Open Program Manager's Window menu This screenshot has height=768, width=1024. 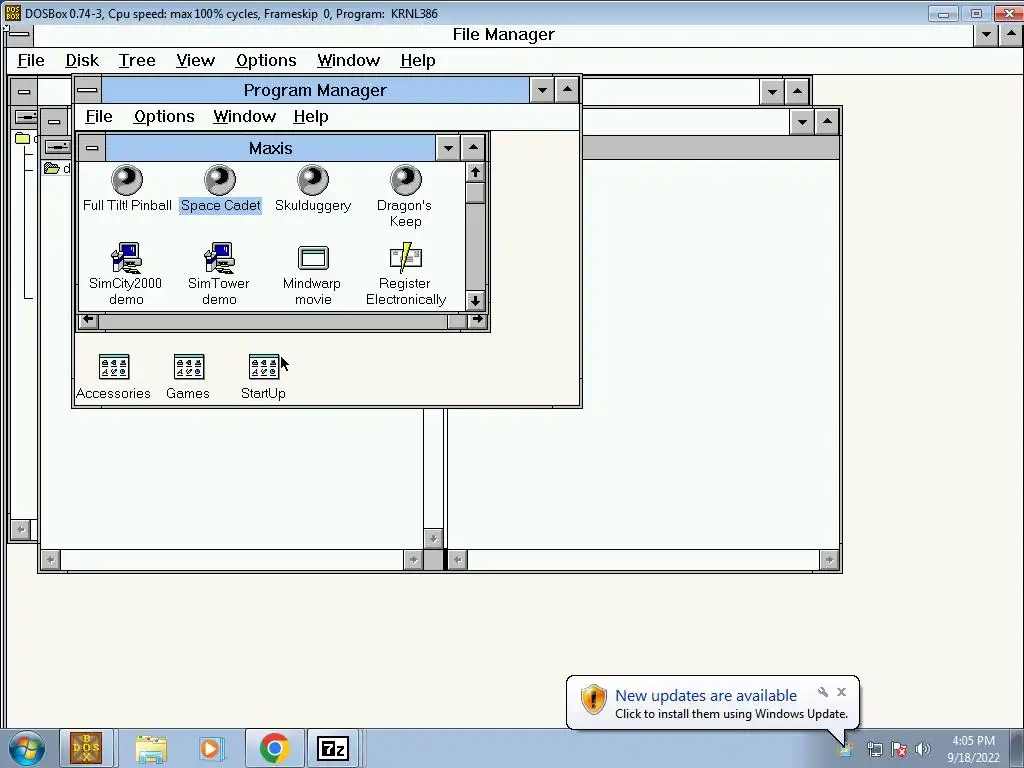tap(244, 117)
